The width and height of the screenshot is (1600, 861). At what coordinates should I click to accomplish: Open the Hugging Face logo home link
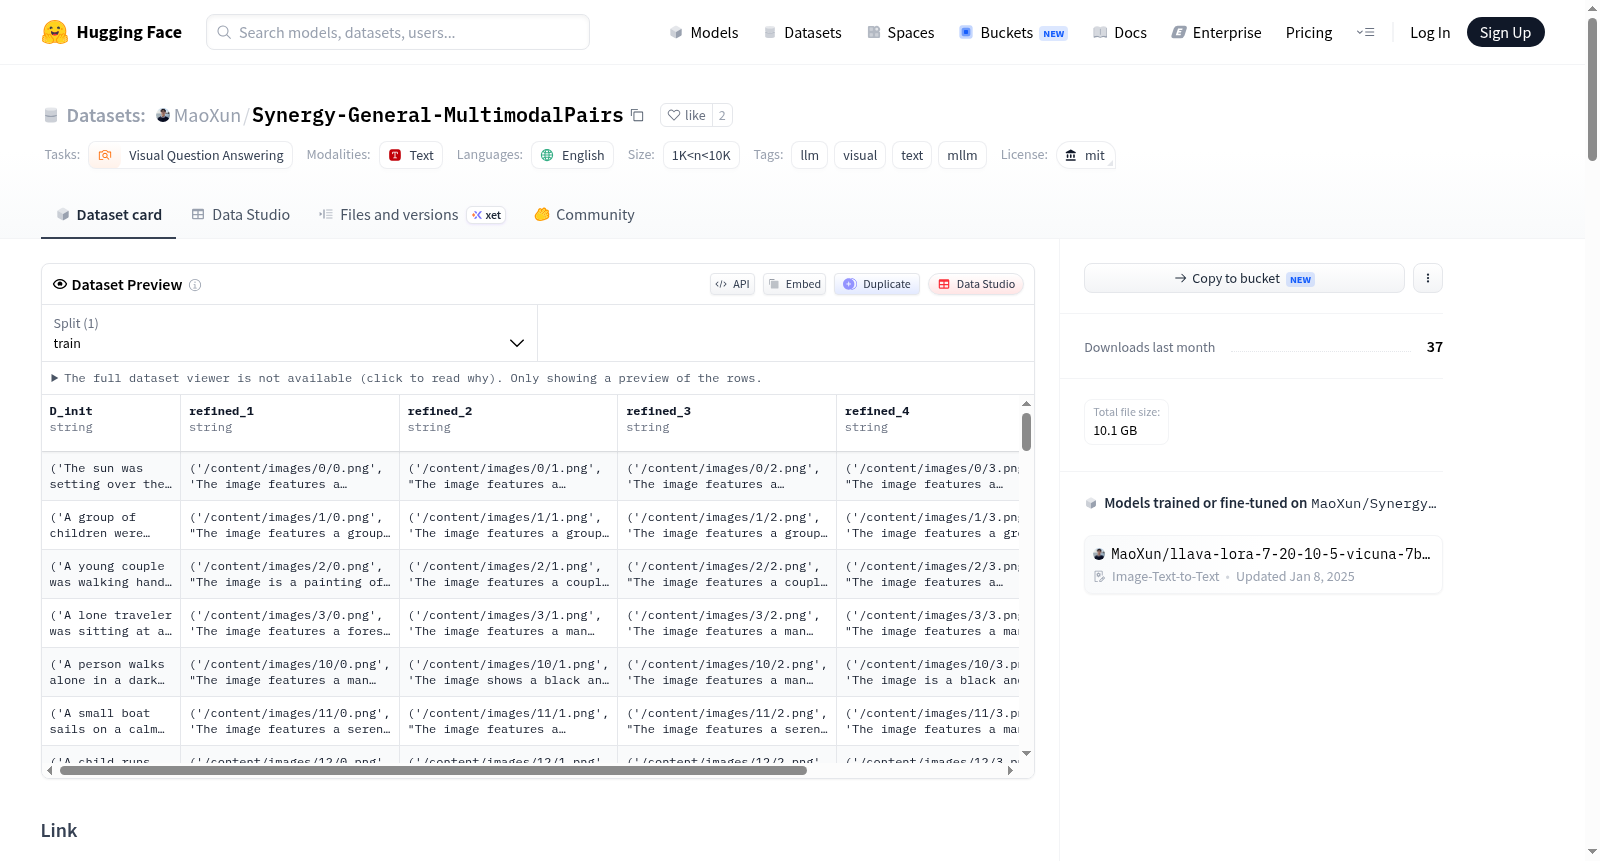point(111,32)
